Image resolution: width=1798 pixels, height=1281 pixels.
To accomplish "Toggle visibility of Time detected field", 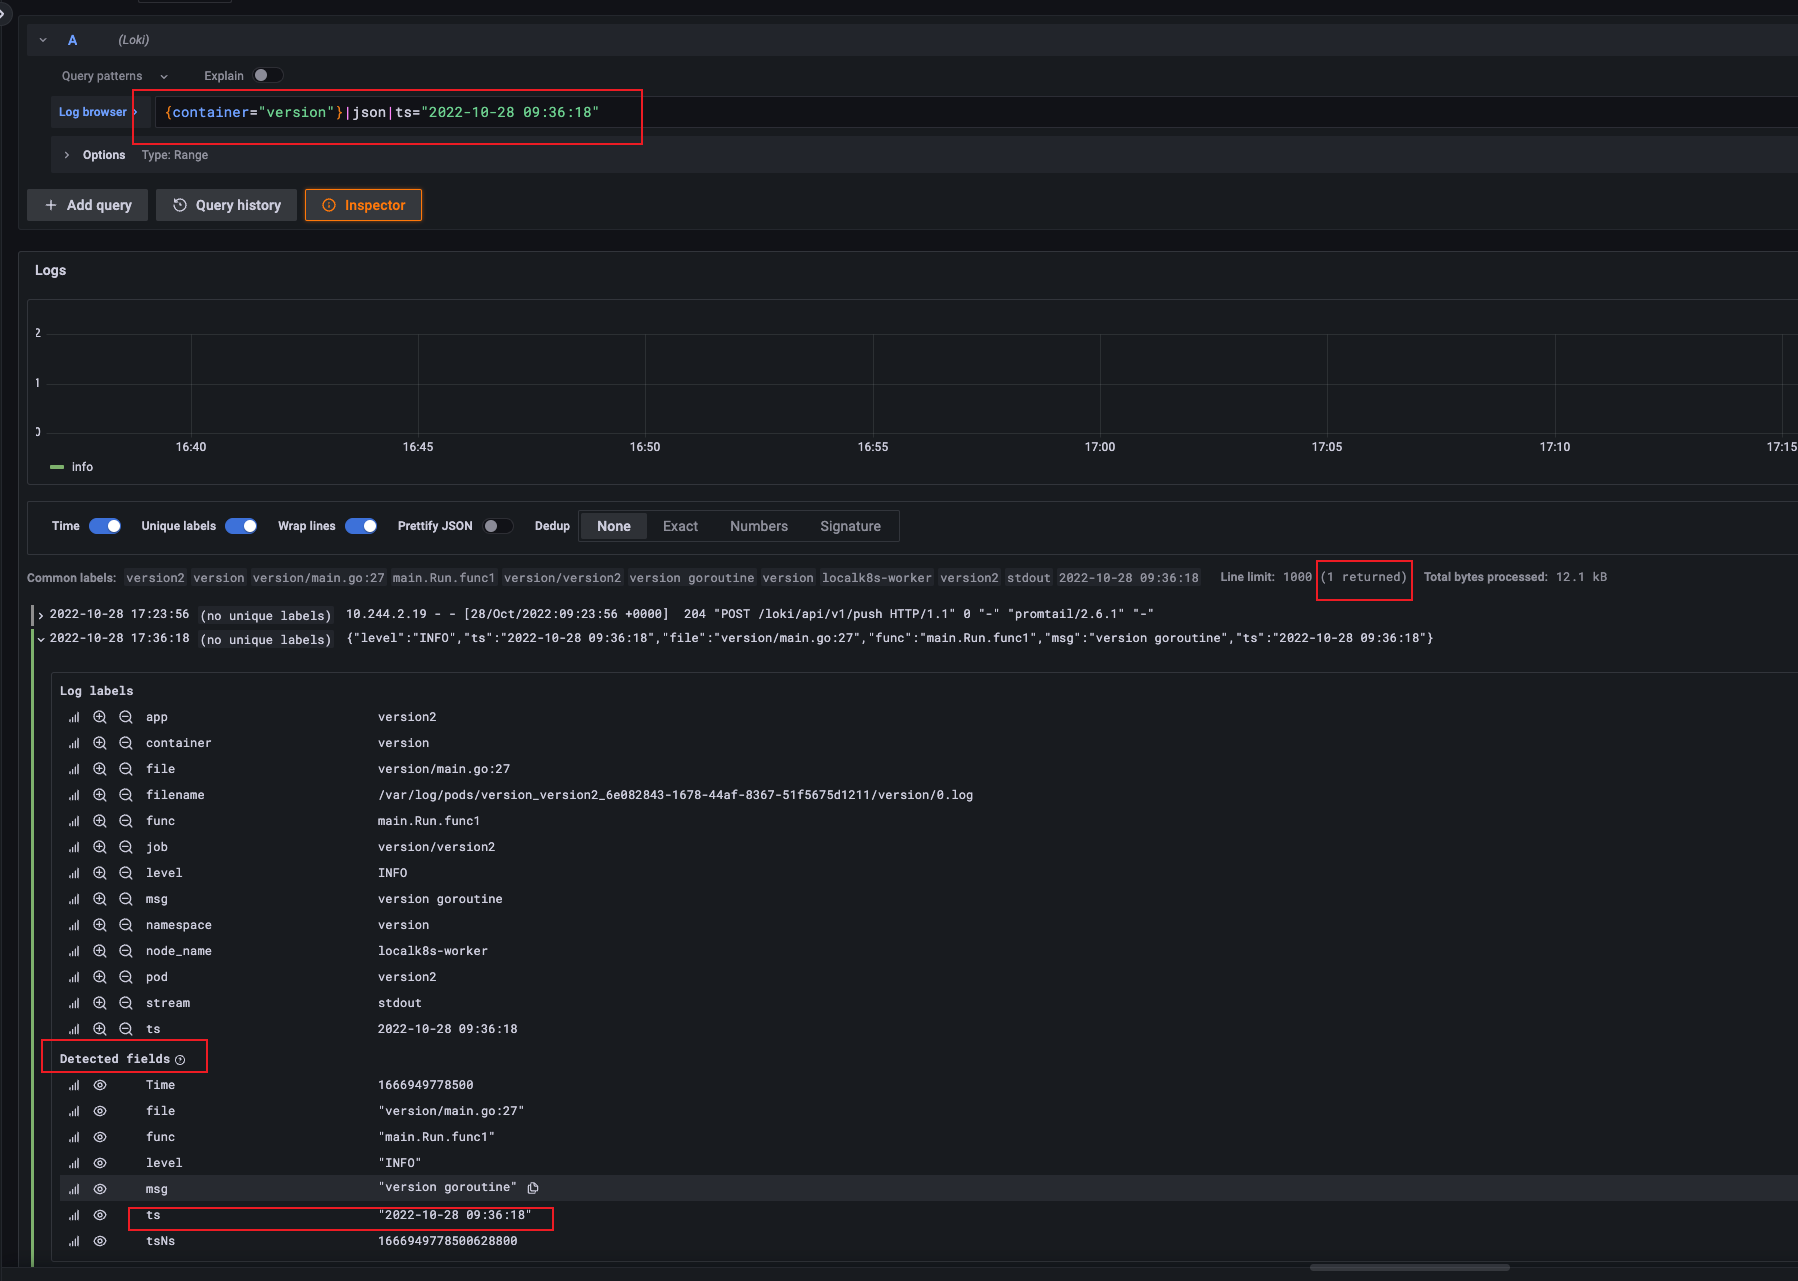I will pos(100,1085).
